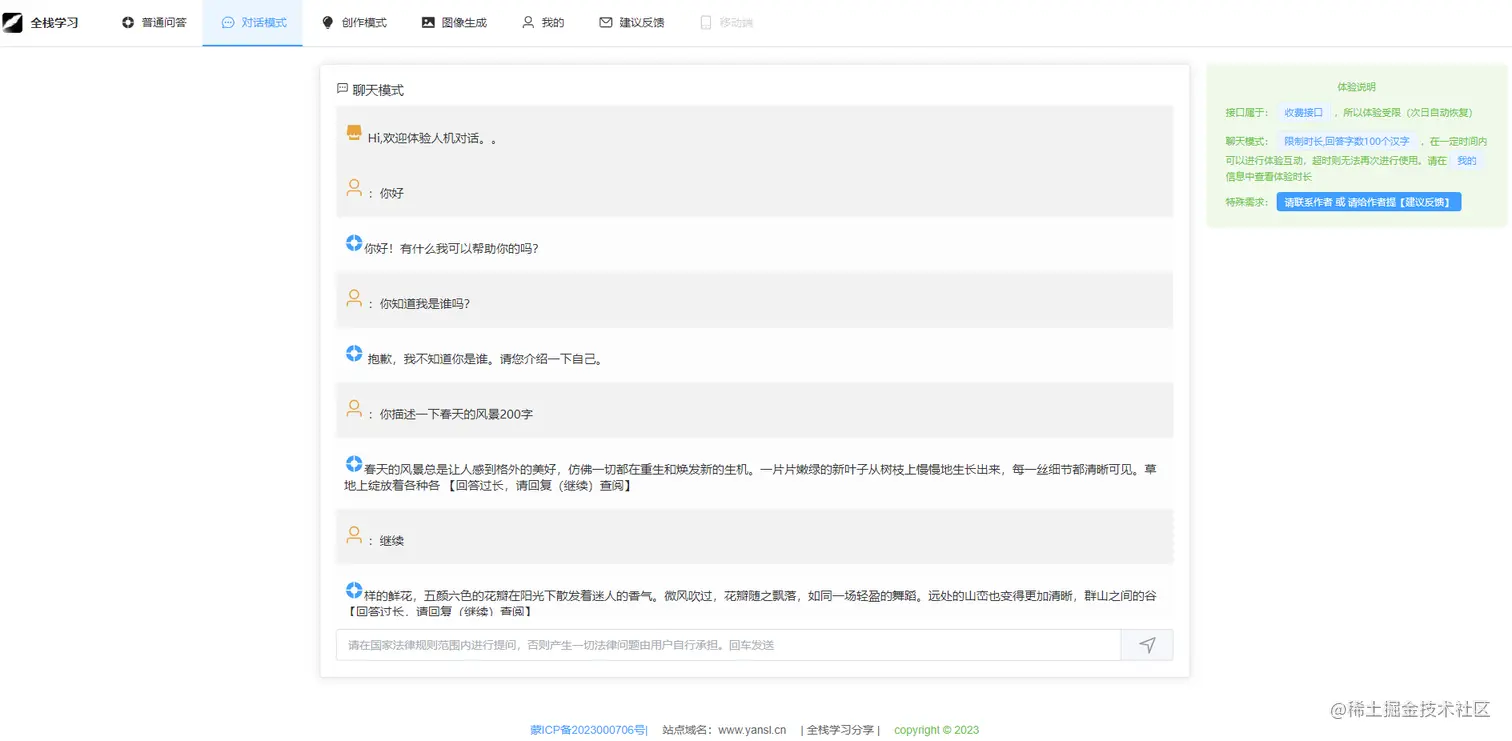Click the 体验说明 heading
This screenshot has width=1512, height=741.
click(1356, 87)
